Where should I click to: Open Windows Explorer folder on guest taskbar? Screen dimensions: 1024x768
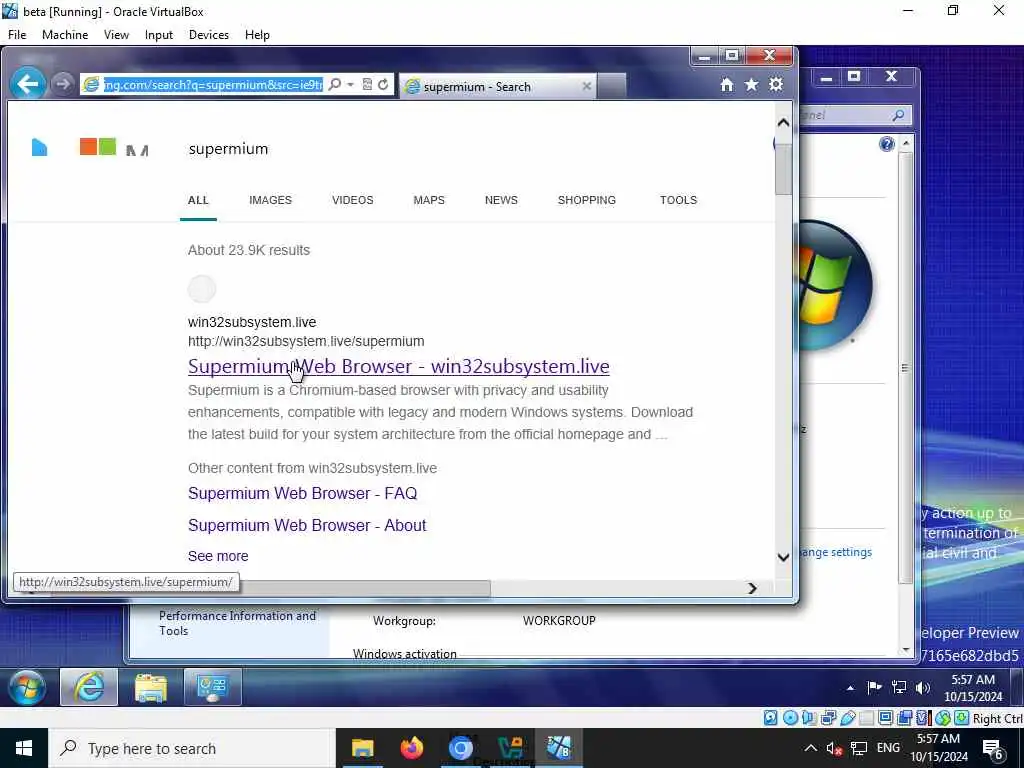coord(151,687)
